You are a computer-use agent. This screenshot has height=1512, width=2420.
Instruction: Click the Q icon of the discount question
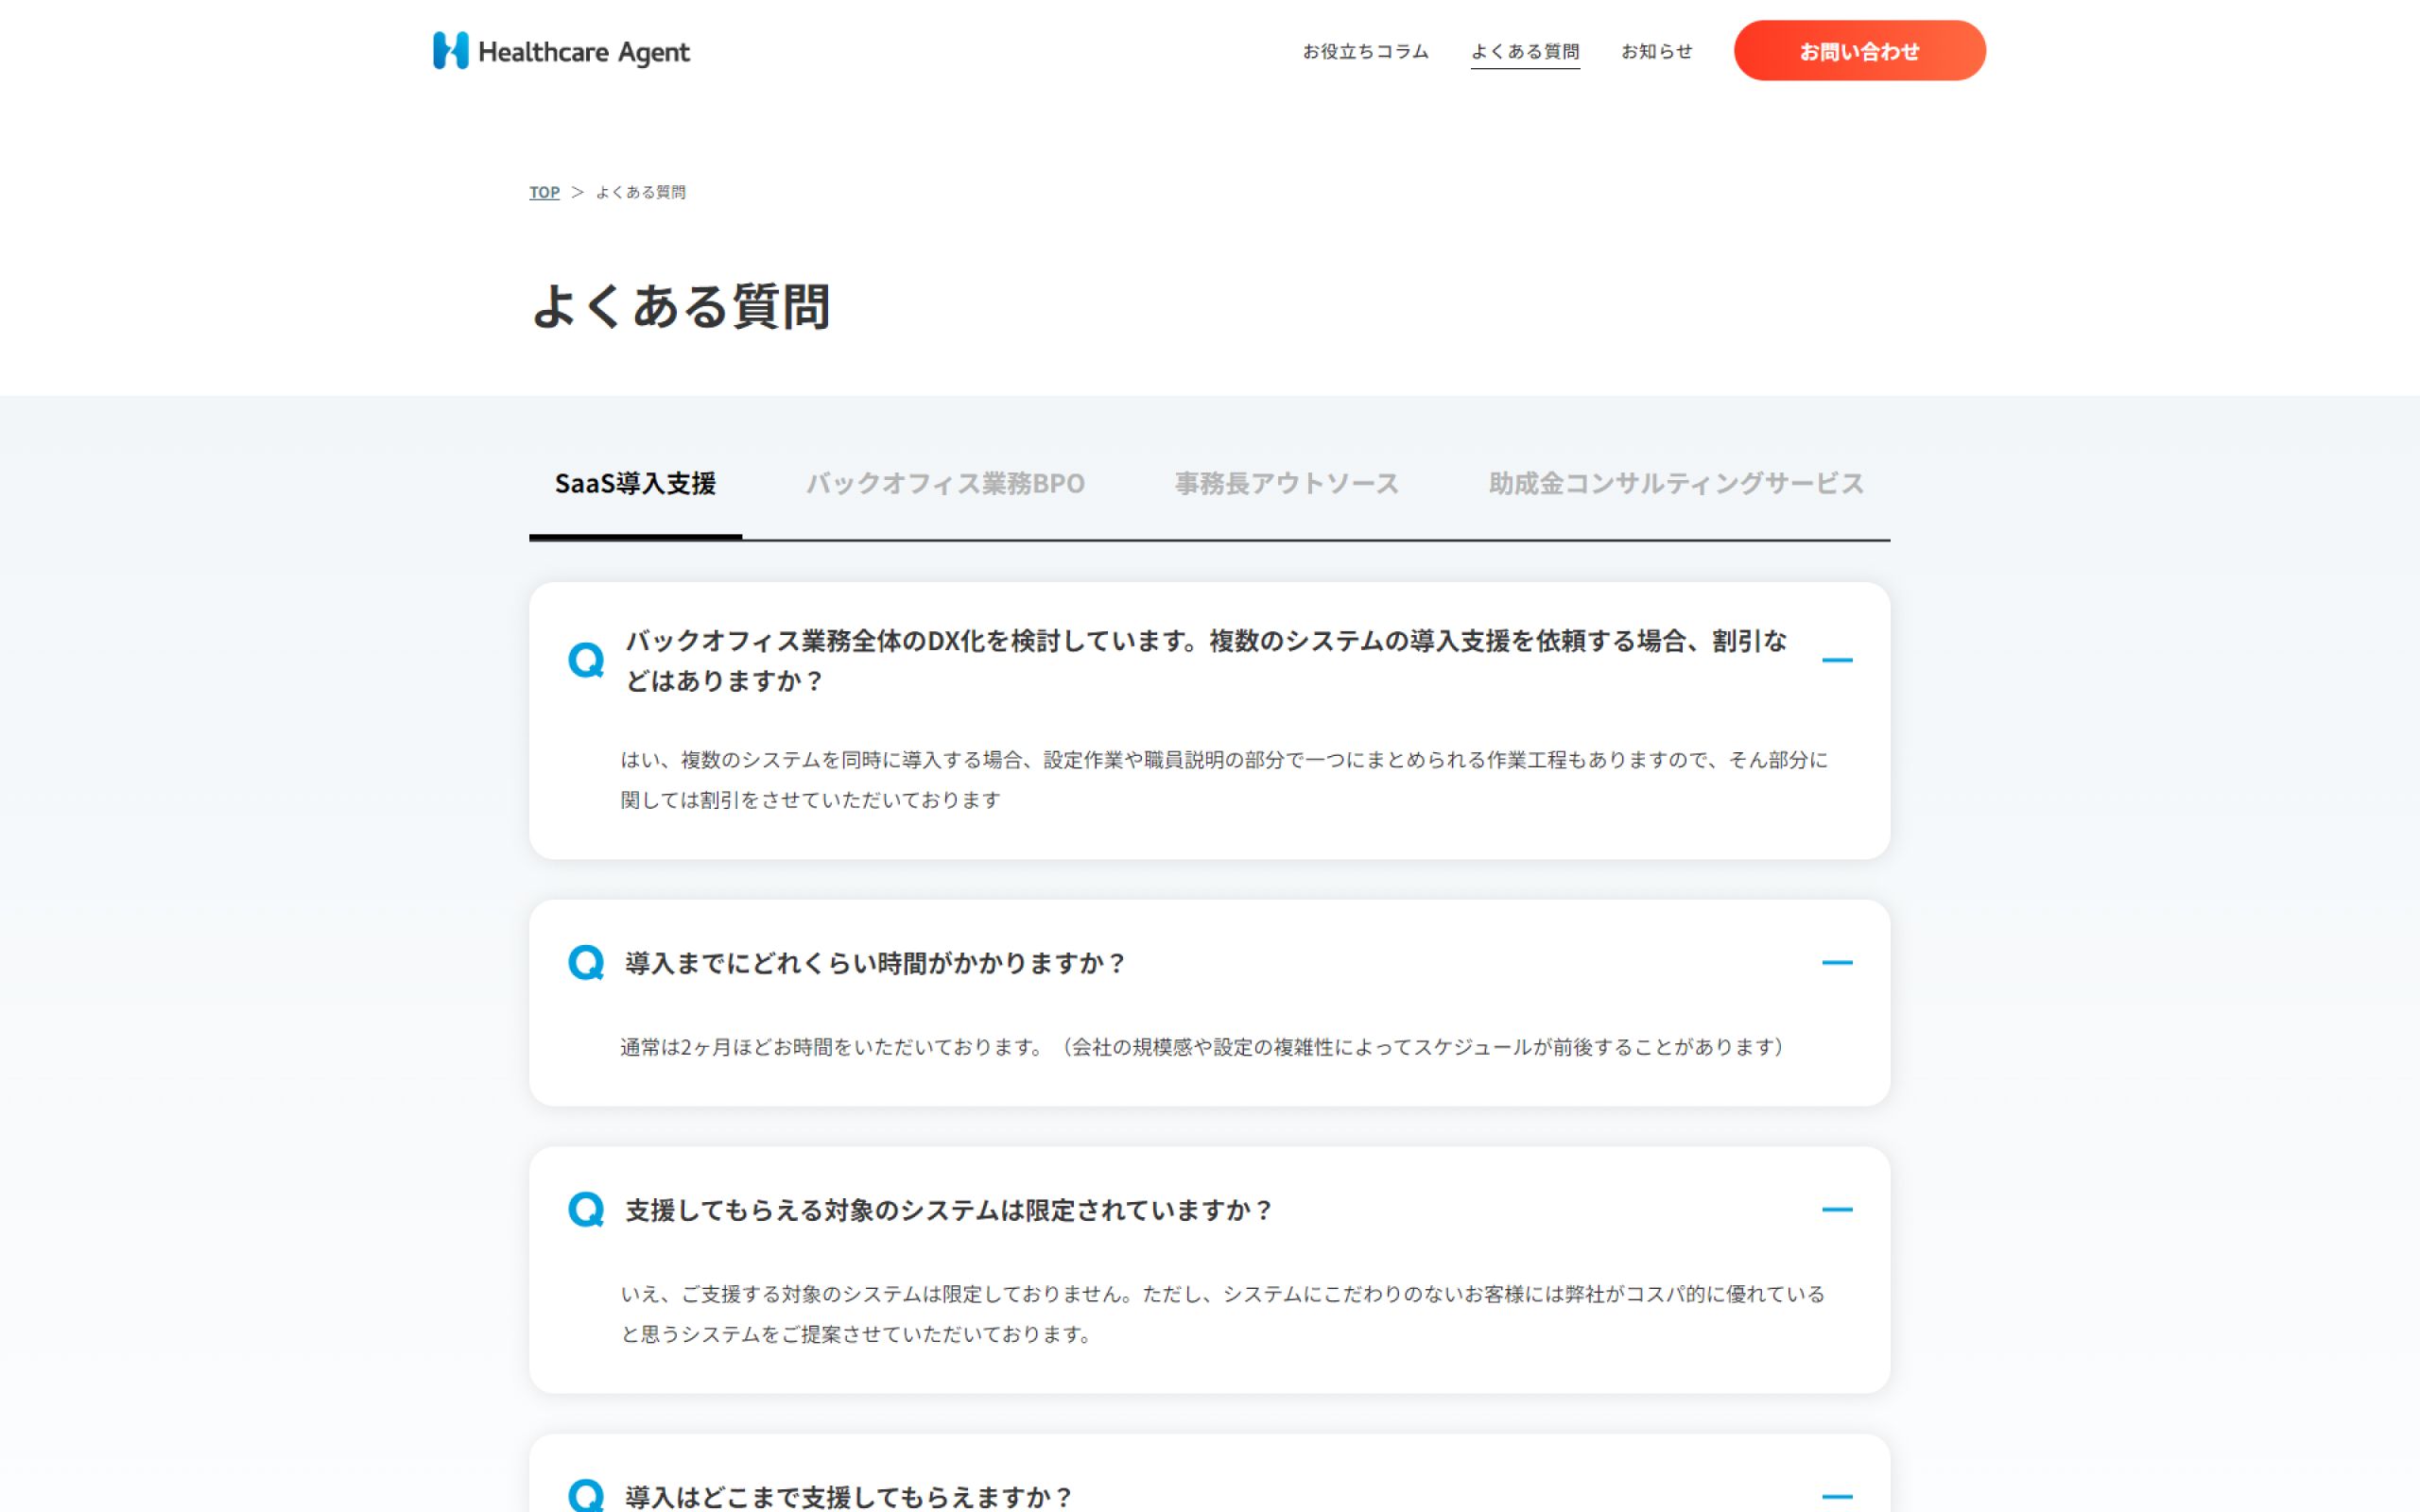coord(586,660)
